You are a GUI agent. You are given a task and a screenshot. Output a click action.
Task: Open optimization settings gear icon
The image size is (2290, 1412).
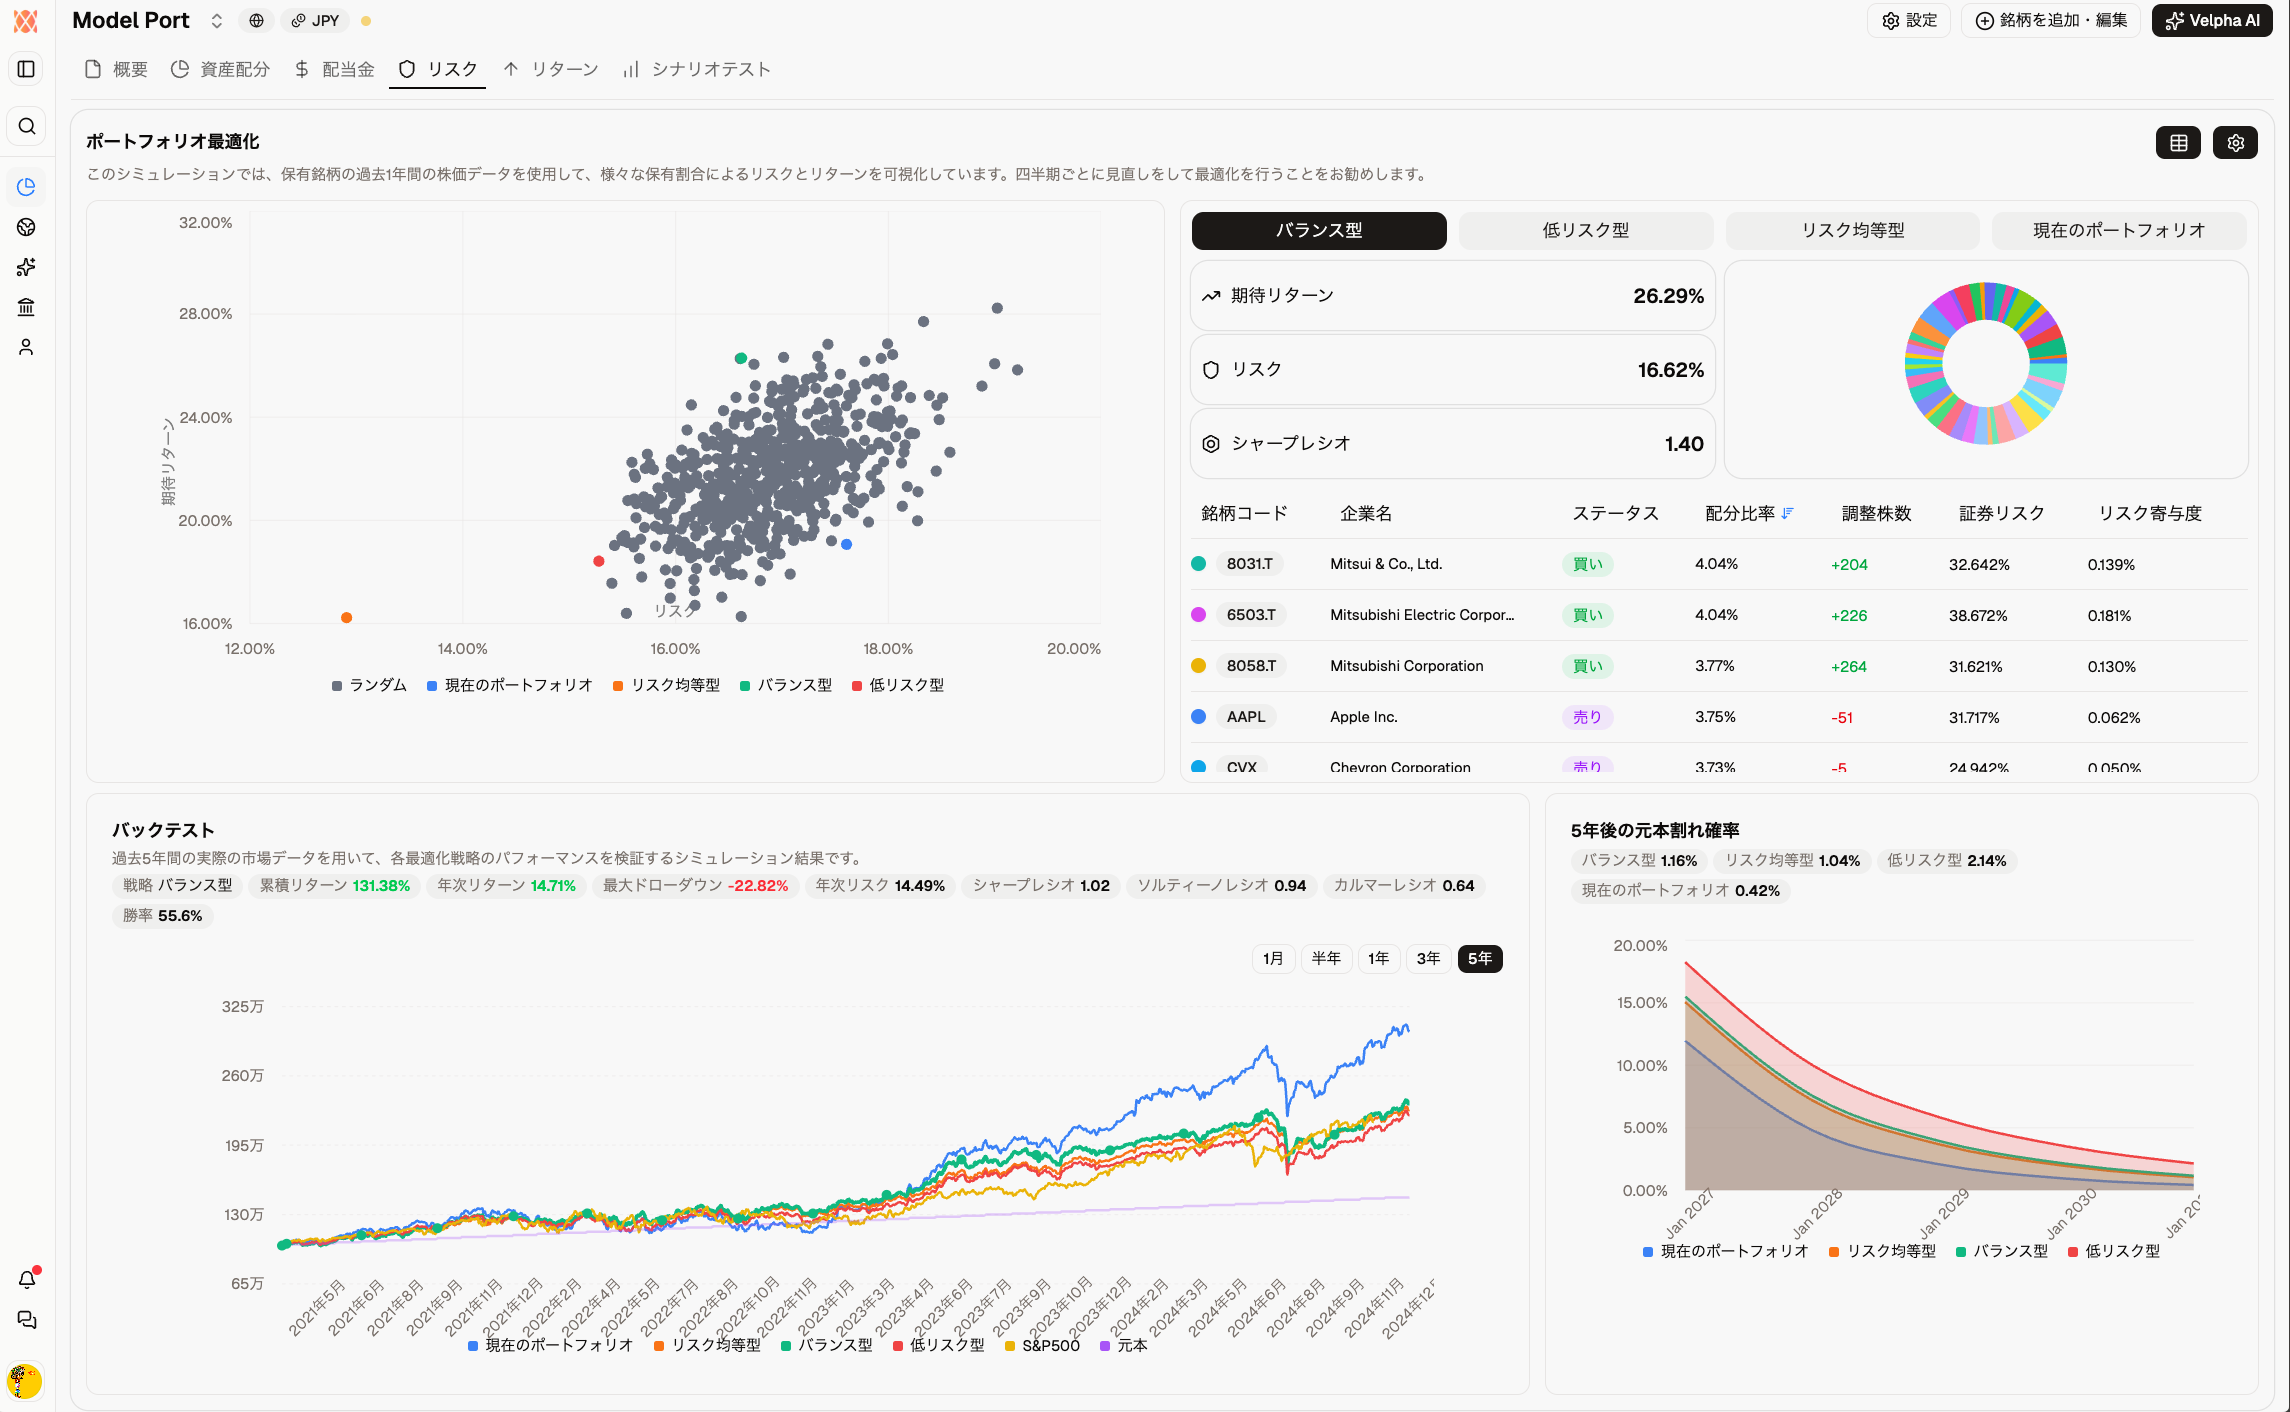point(2235,143)
